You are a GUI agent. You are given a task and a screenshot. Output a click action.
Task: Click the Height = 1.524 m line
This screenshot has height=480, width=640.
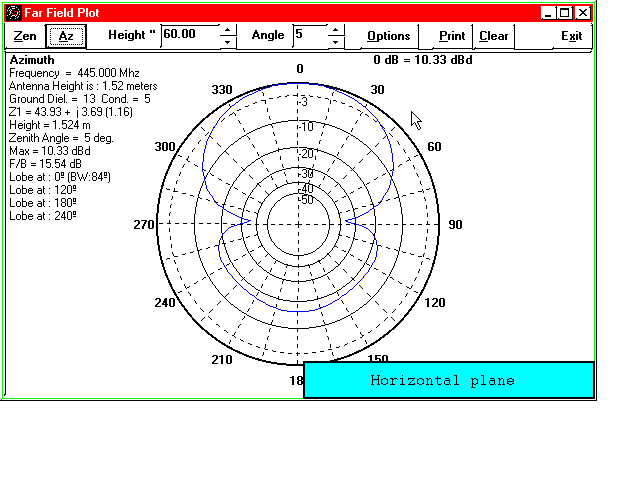tap(50, 125)
